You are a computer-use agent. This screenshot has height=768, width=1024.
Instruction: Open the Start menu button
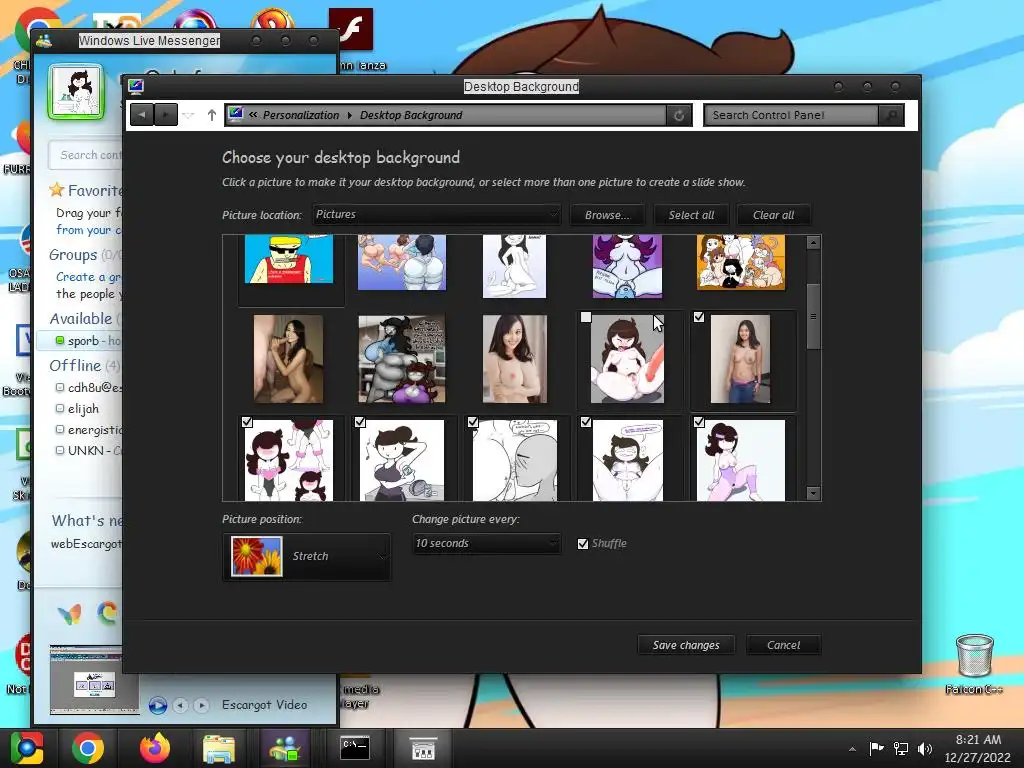tap(27, 748)
